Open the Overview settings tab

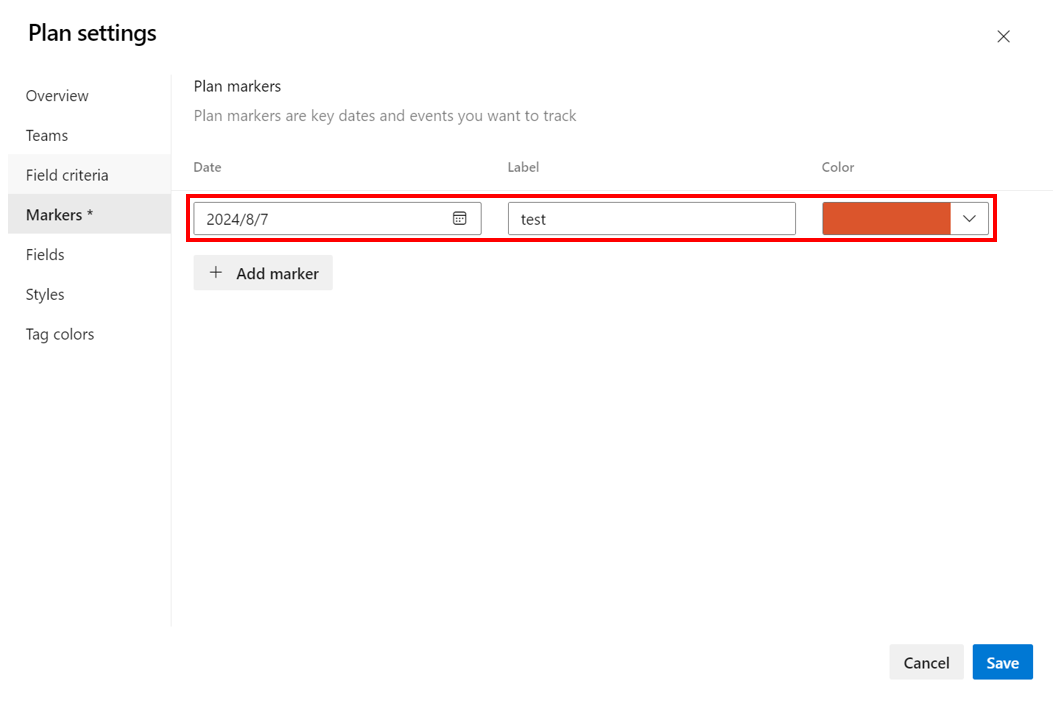coord(89,96)
